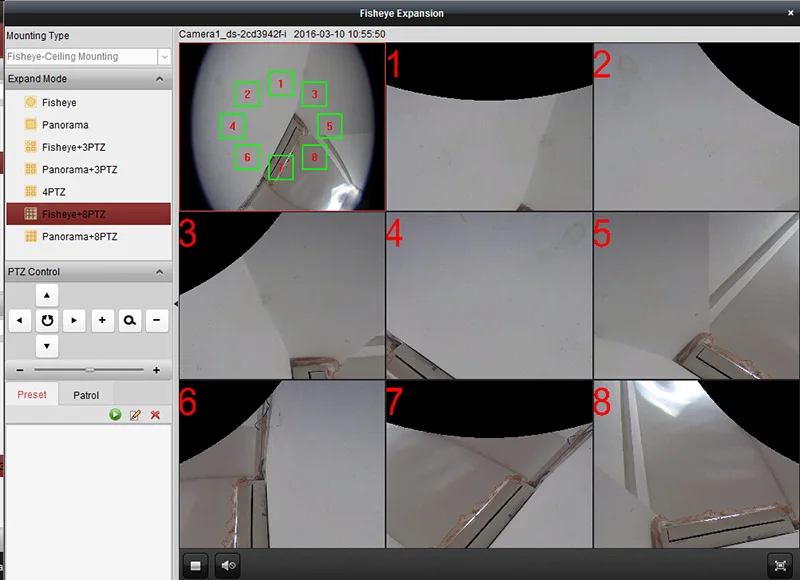This screenshot has width=800, height=580.
Task: Select Panorama+8PTZ mode
Action: (88, 237)
